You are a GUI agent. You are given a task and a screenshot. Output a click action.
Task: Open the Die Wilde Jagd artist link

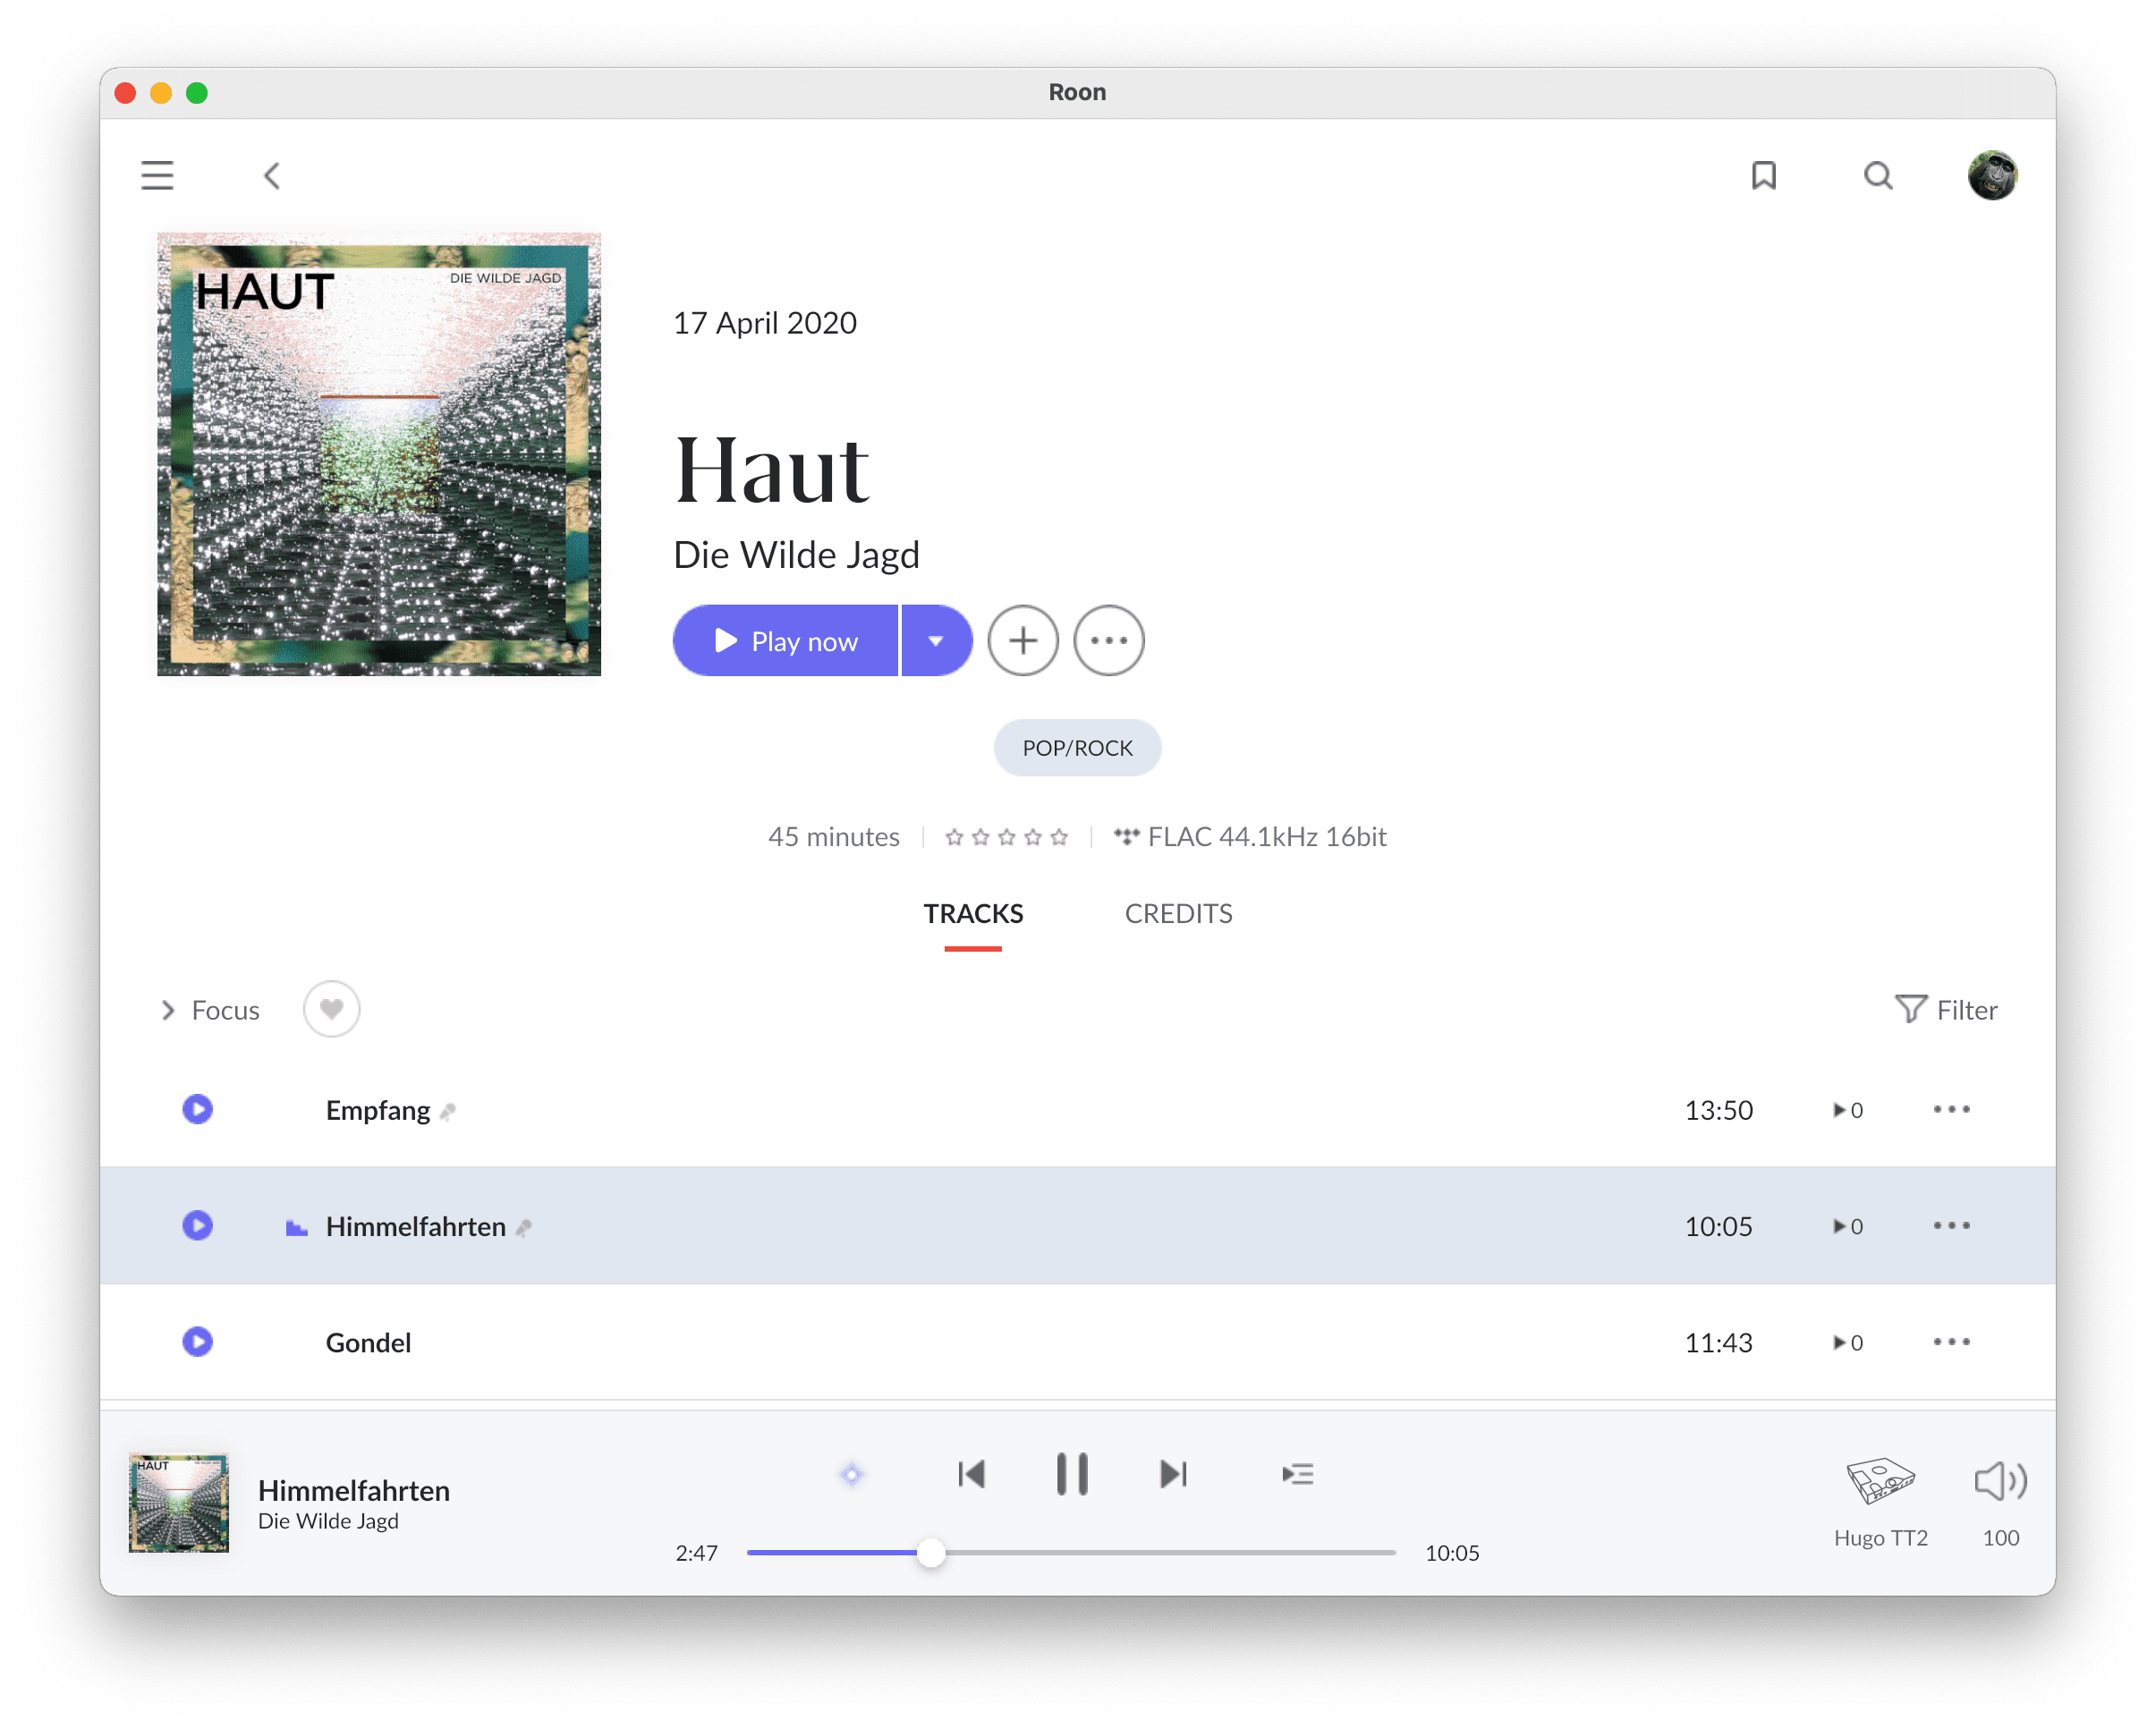[796, 555]
